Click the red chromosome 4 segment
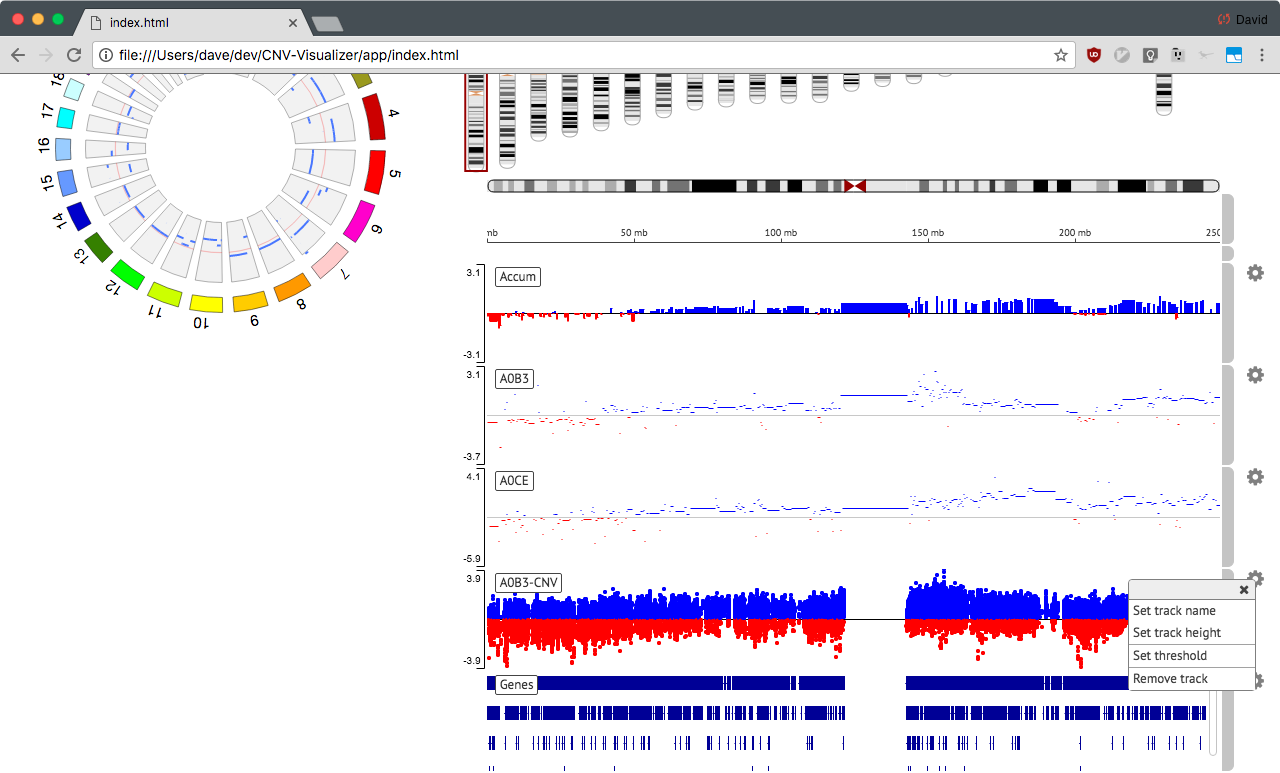 373,117
